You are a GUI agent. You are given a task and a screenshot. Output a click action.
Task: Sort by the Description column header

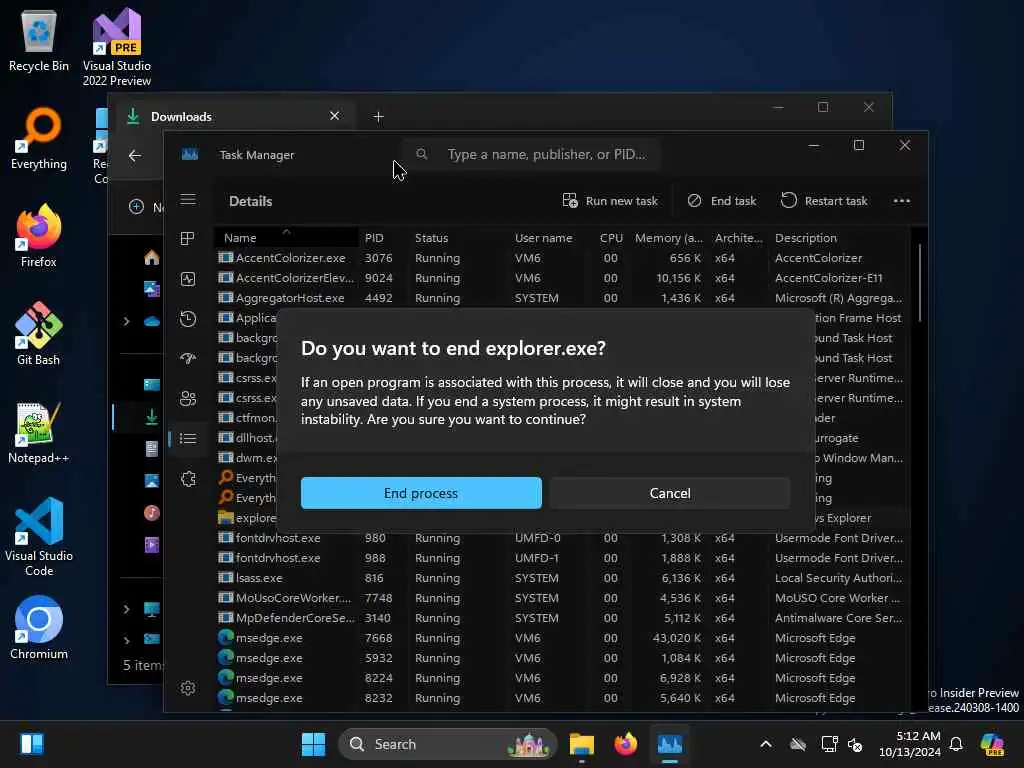(839, 238)
